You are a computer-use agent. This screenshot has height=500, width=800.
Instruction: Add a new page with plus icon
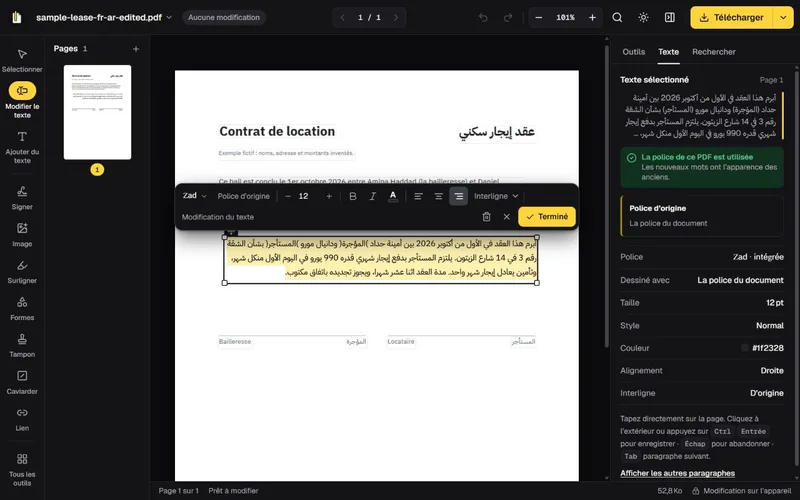tap(136, 49)
